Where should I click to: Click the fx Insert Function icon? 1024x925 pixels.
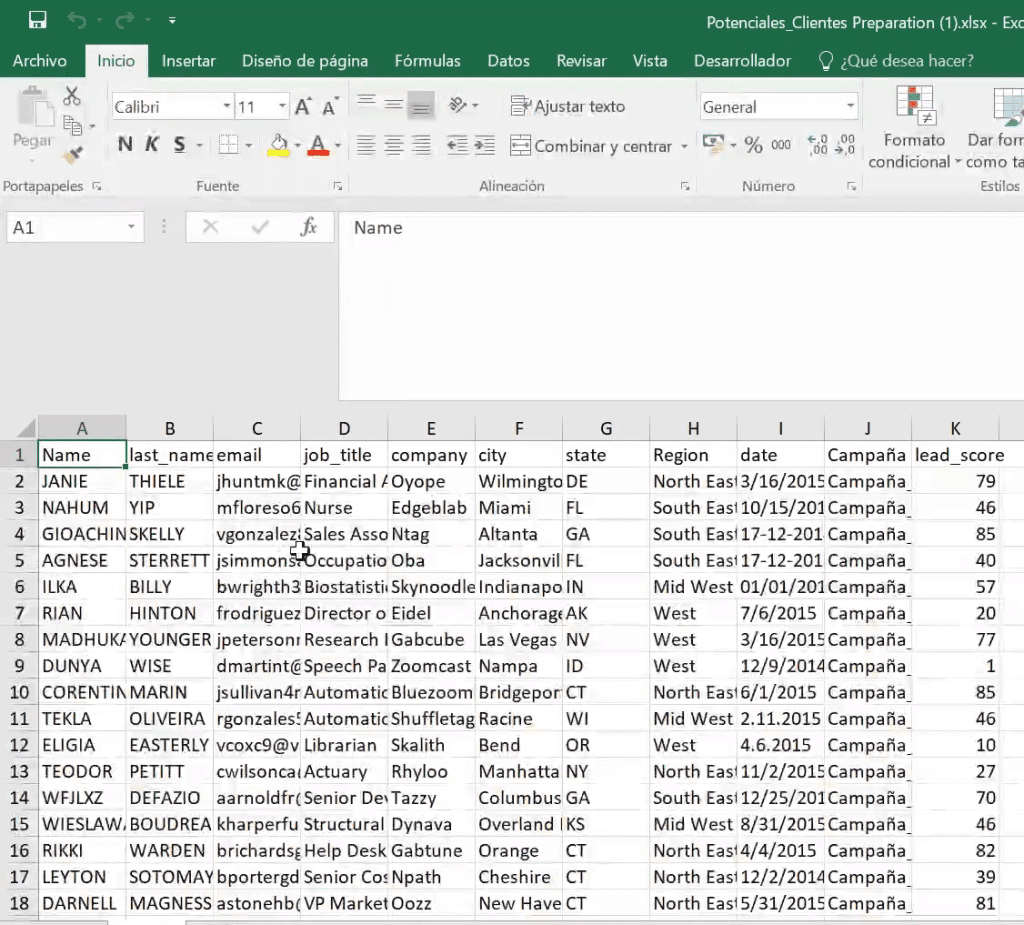pos(308,227)
